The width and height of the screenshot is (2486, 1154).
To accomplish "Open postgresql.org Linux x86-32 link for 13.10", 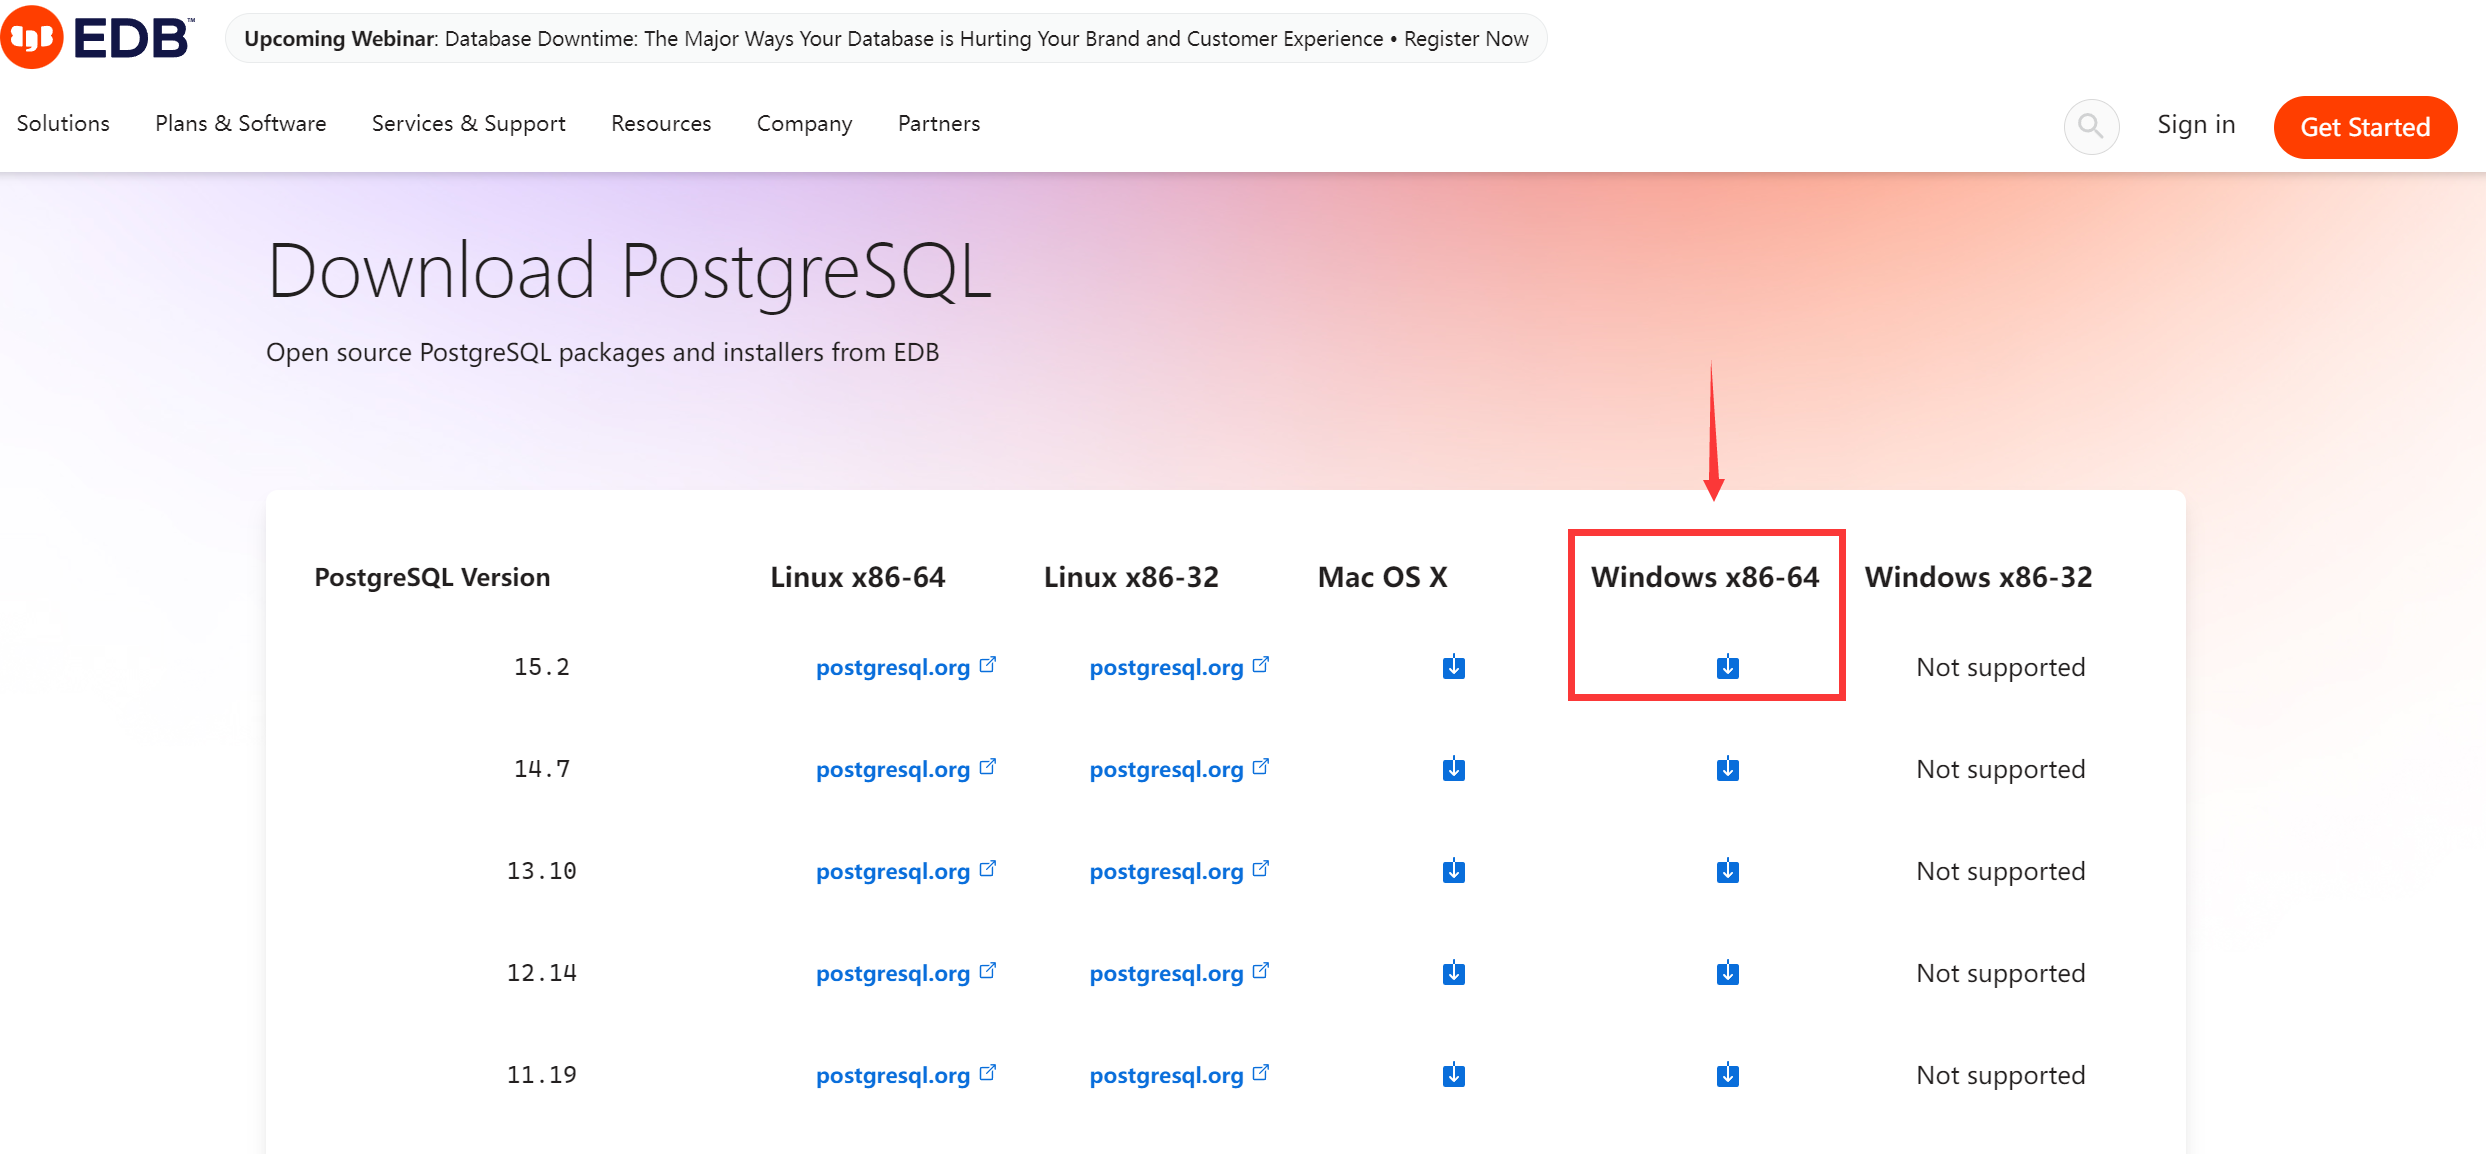I will tap(1179, 871).
